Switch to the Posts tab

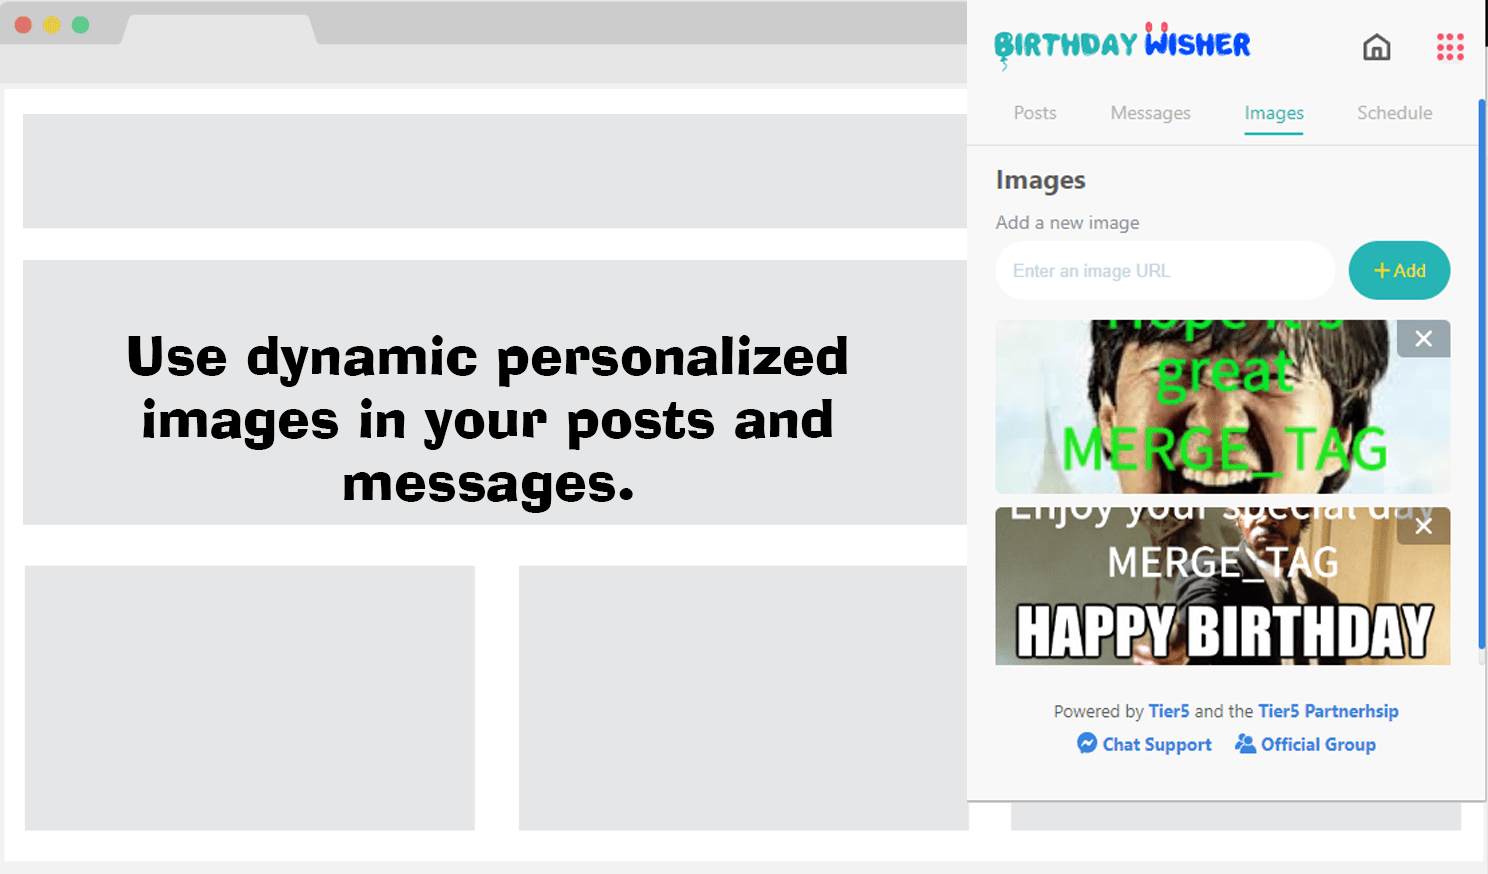pos(1035,113)
